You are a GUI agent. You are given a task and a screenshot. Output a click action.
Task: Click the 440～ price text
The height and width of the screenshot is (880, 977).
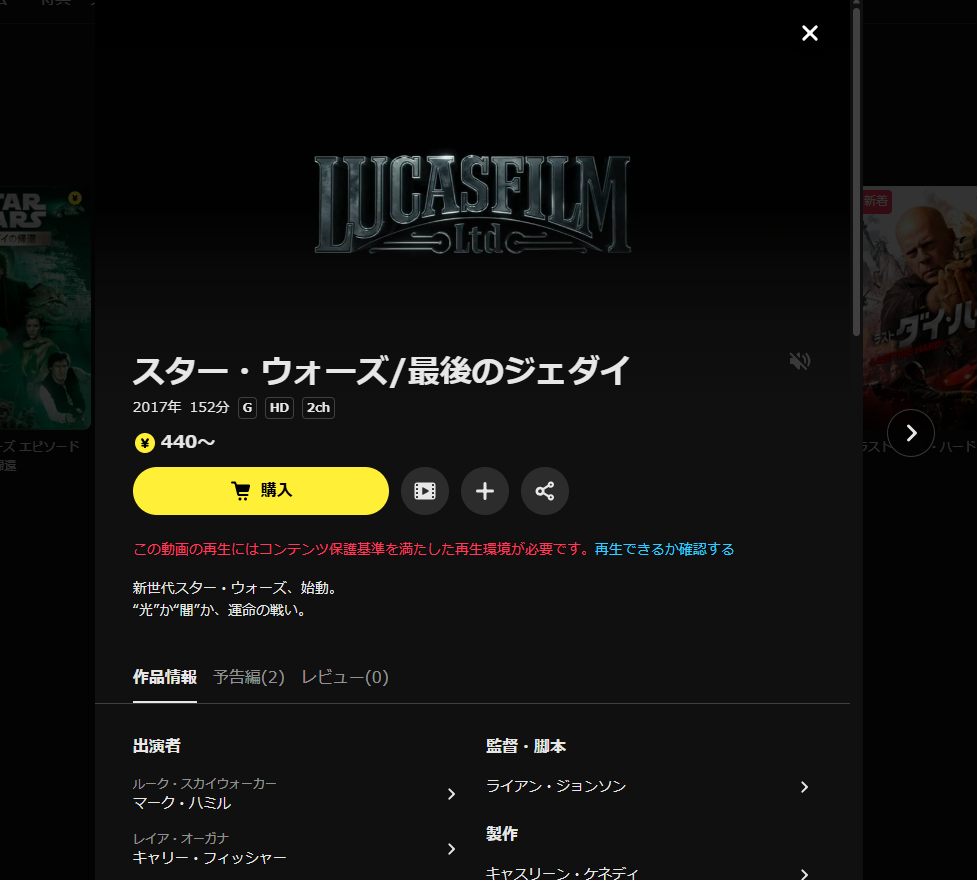188,442
